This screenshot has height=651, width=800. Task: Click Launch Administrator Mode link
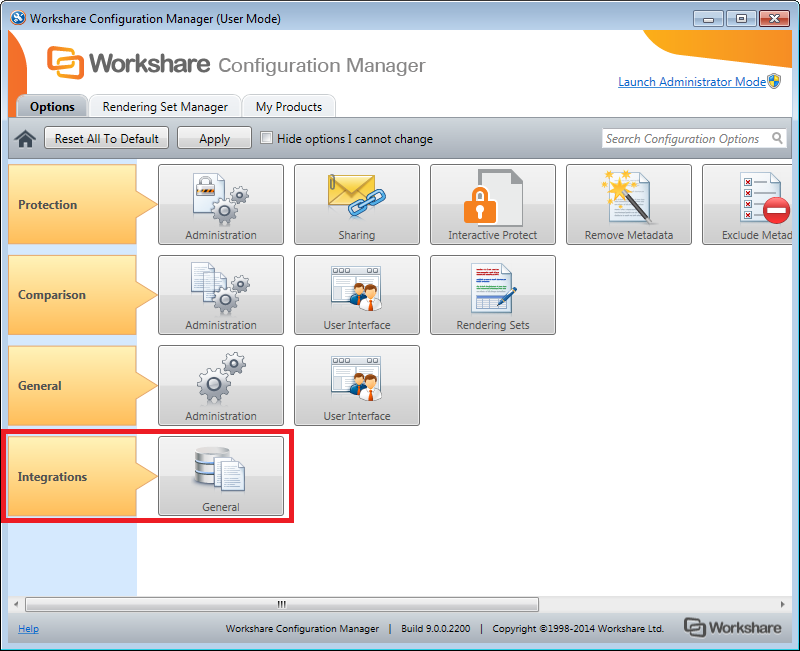click(x=692, y=82)
